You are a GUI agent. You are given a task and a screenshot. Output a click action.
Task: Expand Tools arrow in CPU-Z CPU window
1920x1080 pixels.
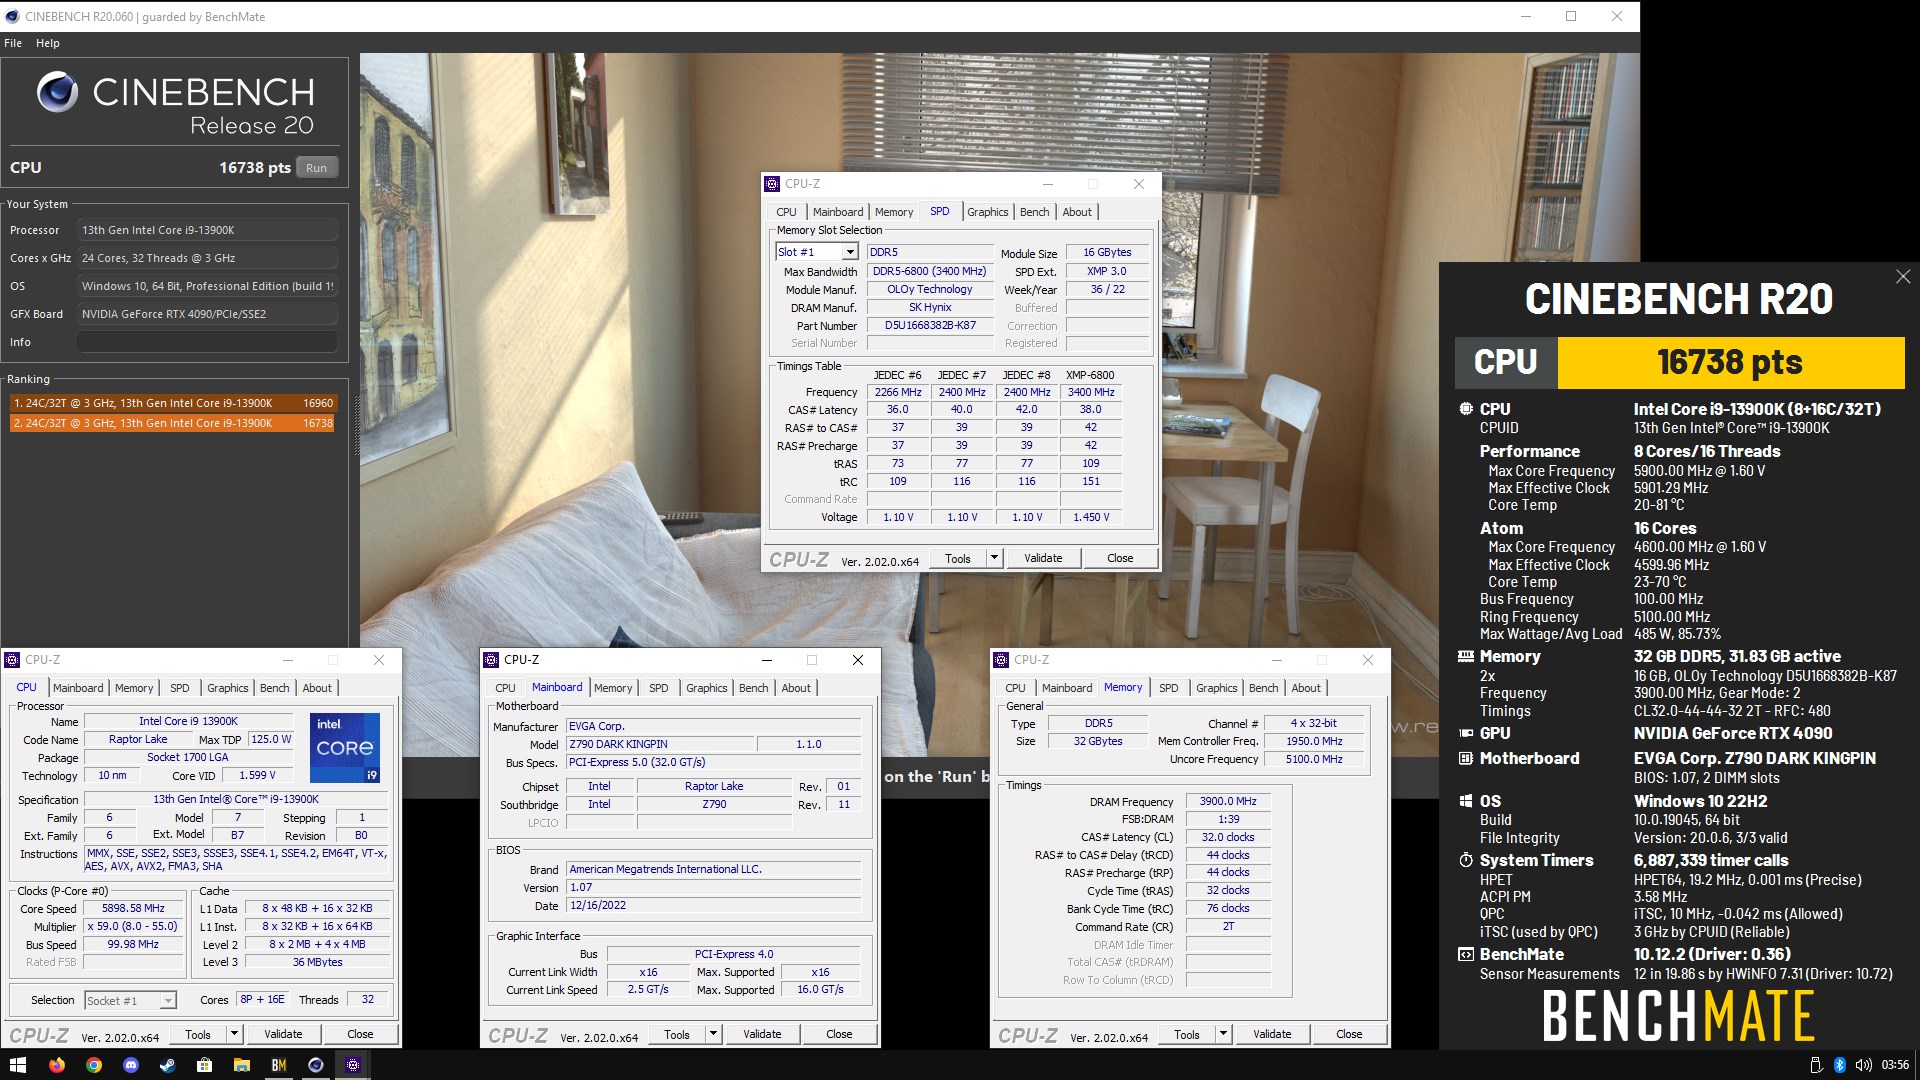point(234,1034)
